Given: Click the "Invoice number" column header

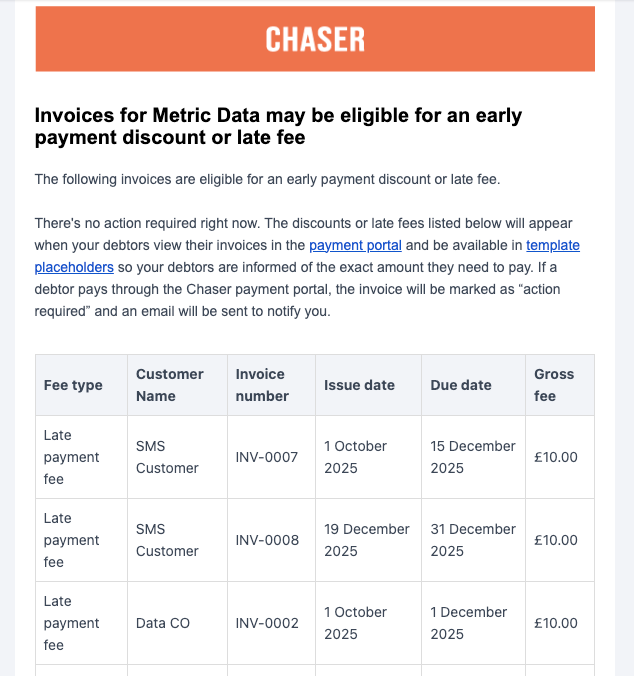Looking at the screenshot, I should click(262, 385).
